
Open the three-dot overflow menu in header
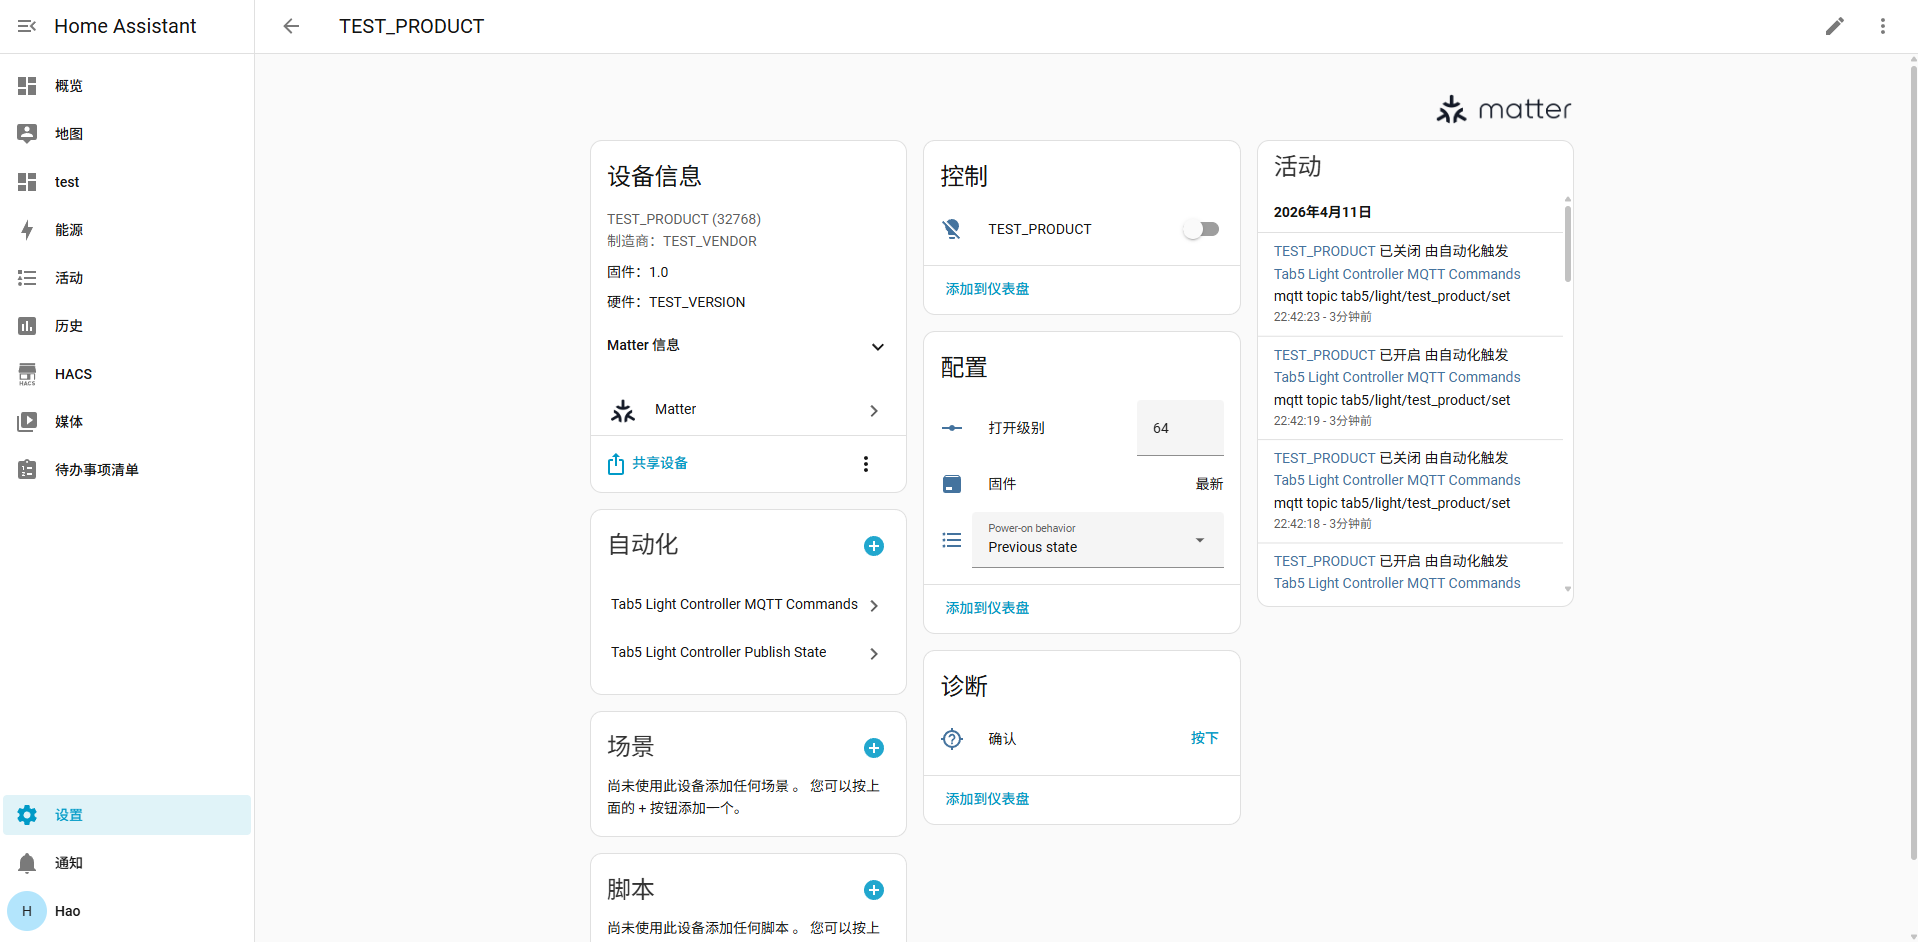(1882, 26)
